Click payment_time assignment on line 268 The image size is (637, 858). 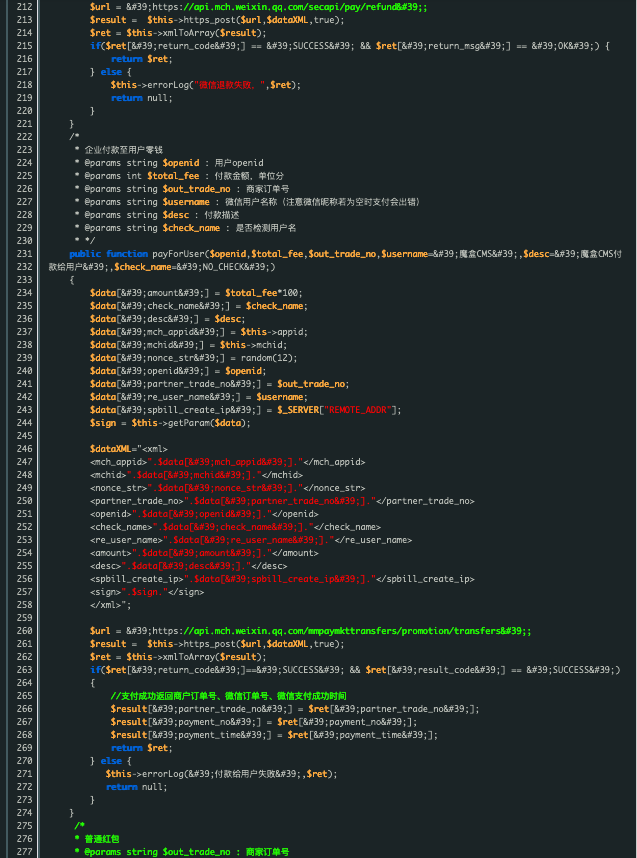coord(274,735)
